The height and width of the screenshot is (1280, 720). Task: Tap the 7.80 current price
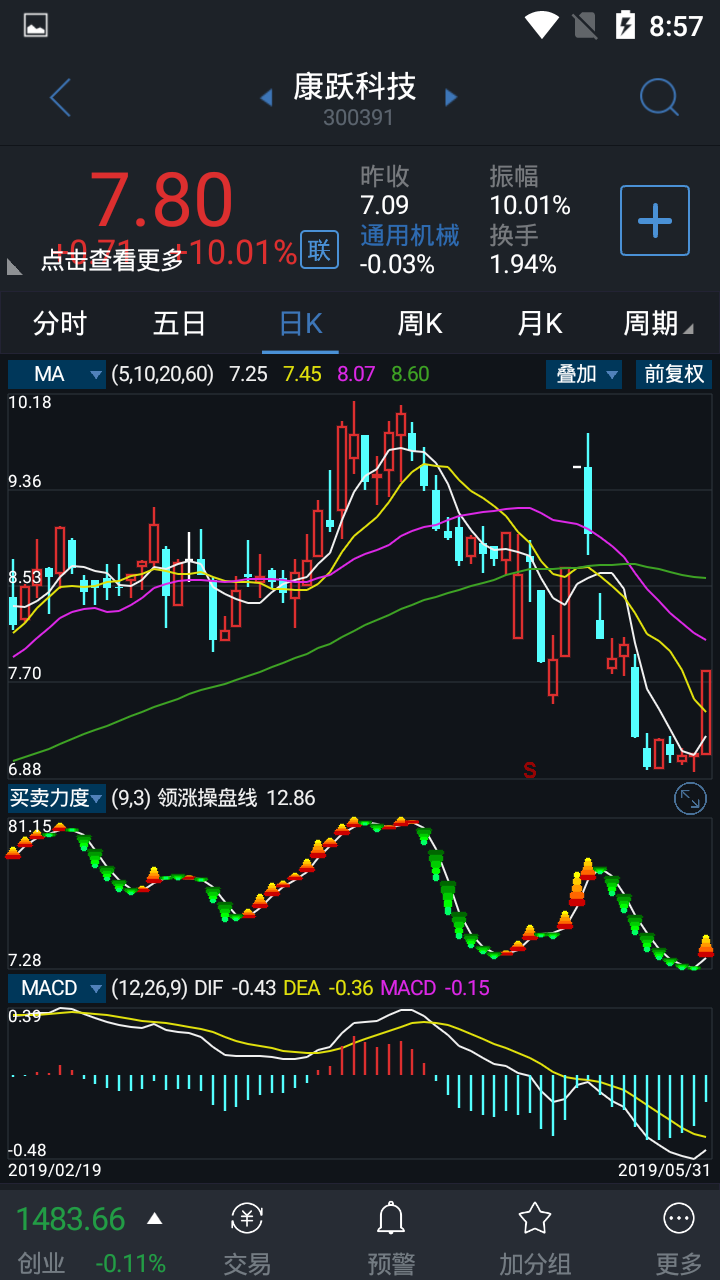click(162, 200)
